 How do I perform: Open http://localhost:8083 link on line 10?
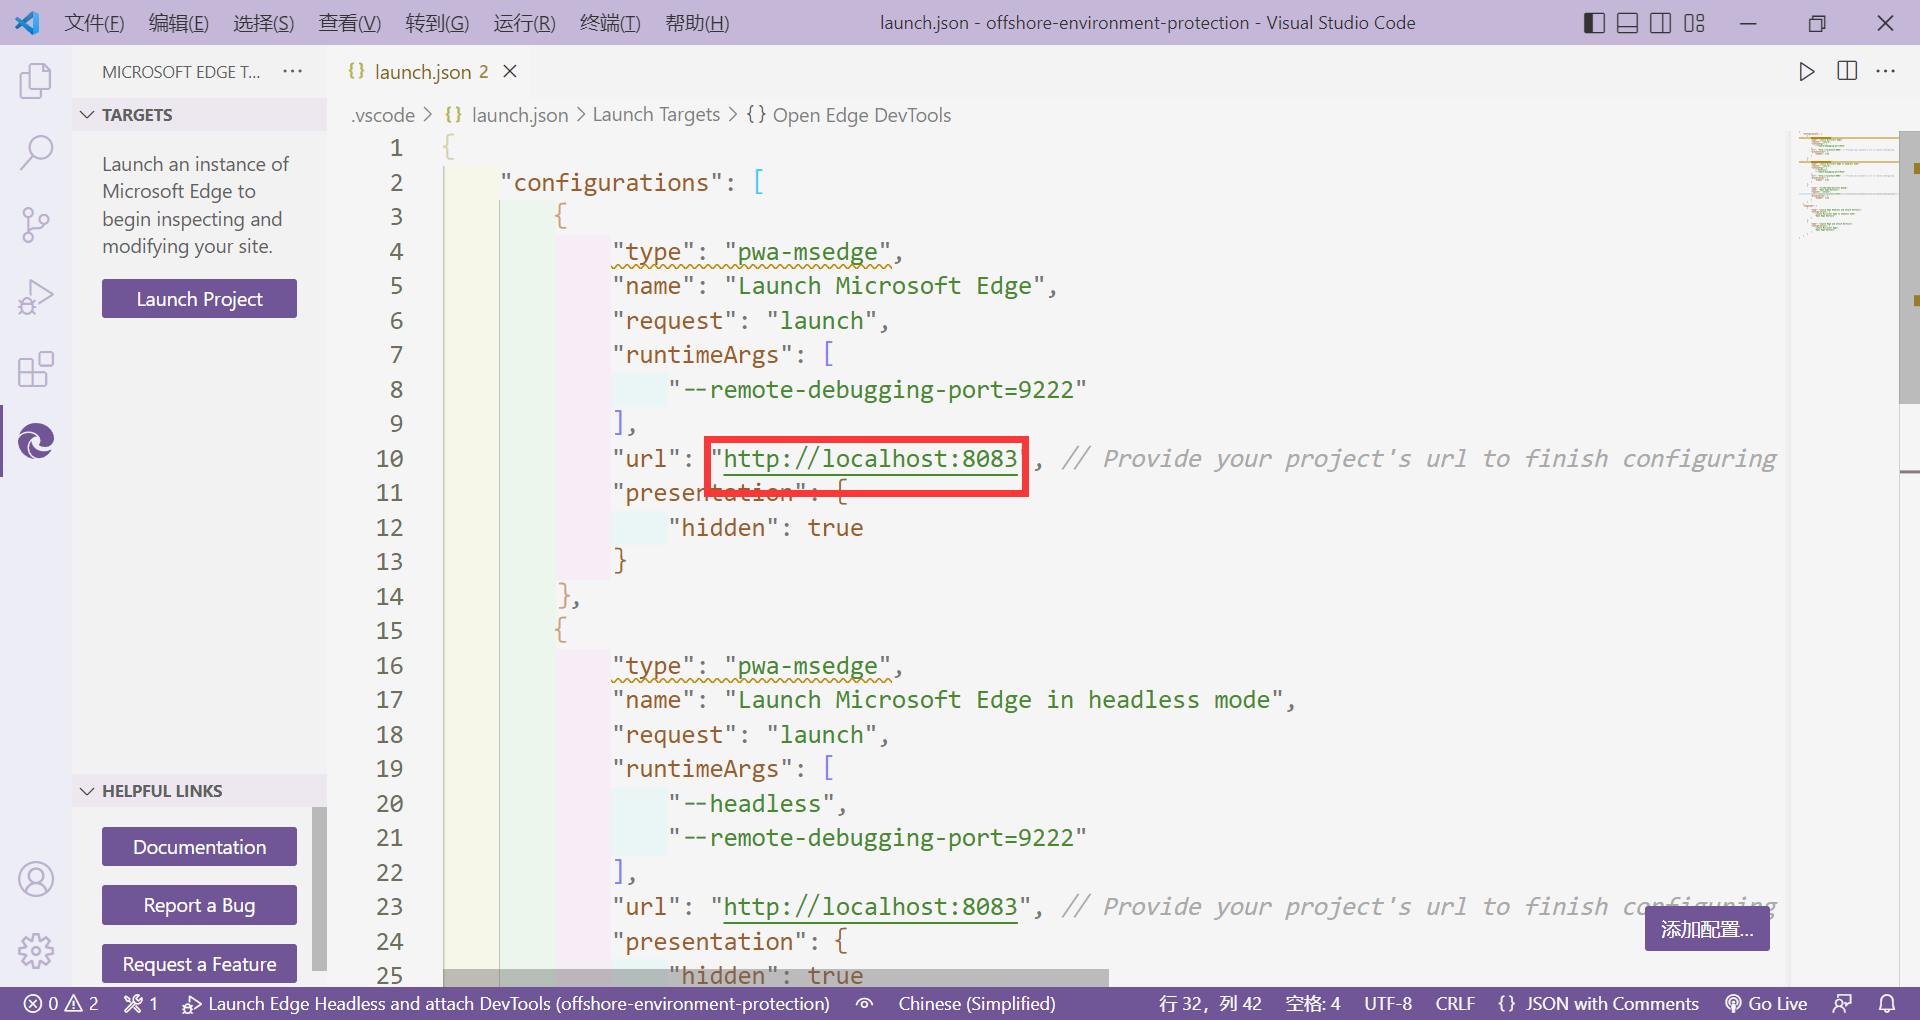(870, 459)
